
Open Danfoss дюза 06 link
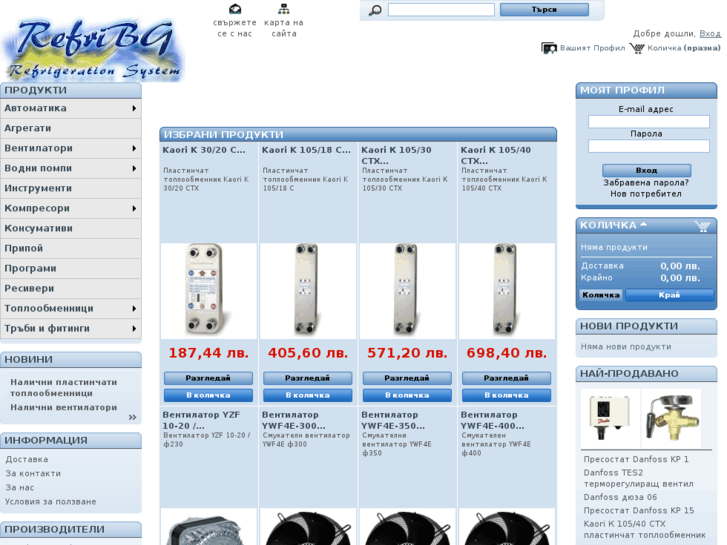coord(620,497)
